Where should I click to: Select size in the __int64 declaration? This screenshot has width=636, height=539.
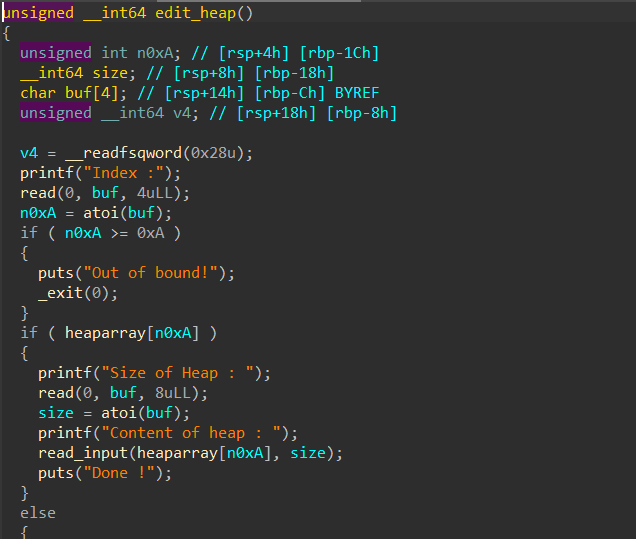(x=110, y=73)
